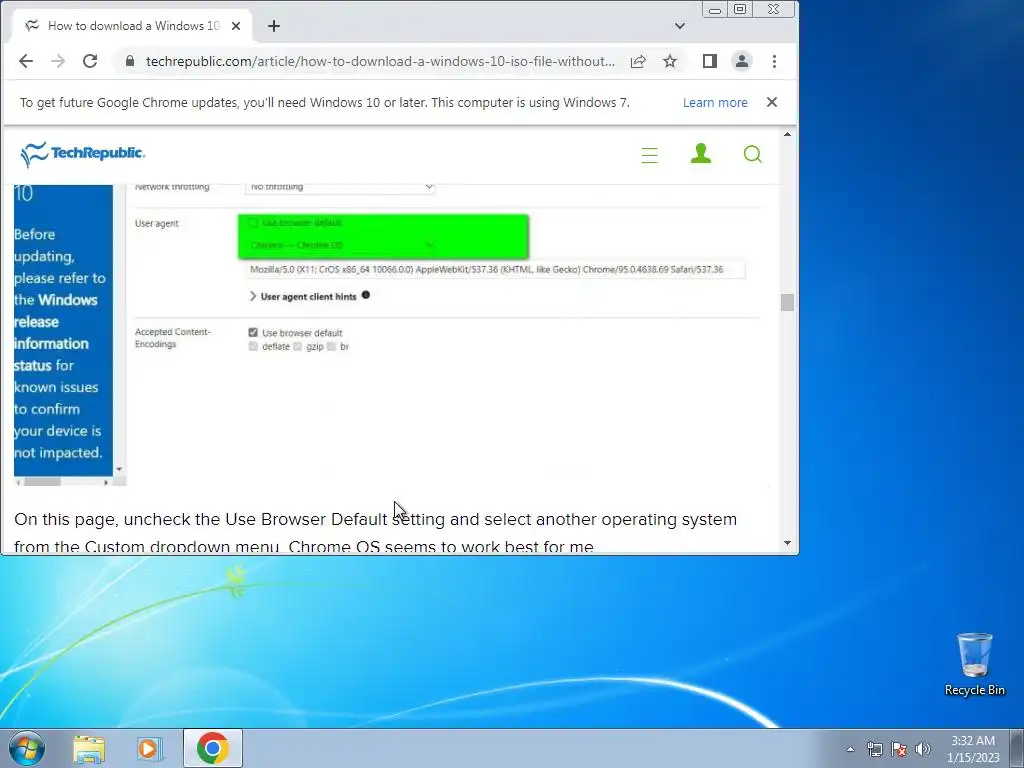Viewport: 1024px width, 768px height.
Task: Restore down the Chrome window
Action: pos(740,10)
